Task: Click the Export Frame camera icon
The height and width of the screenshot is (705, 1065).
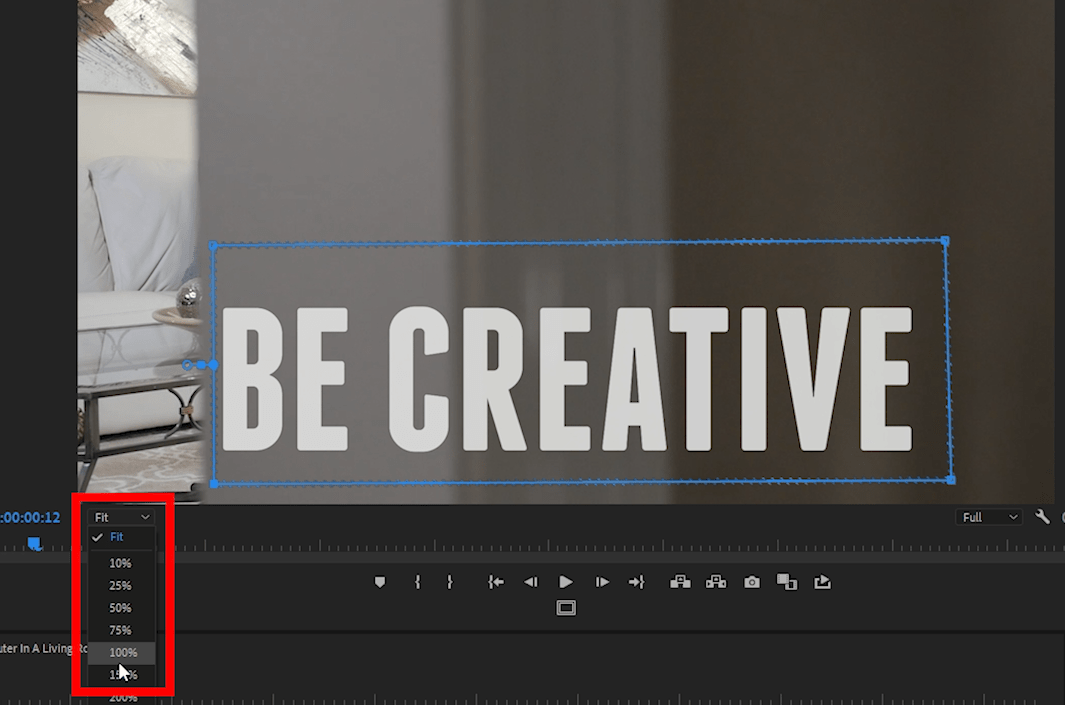Action: tap(751, 581)
